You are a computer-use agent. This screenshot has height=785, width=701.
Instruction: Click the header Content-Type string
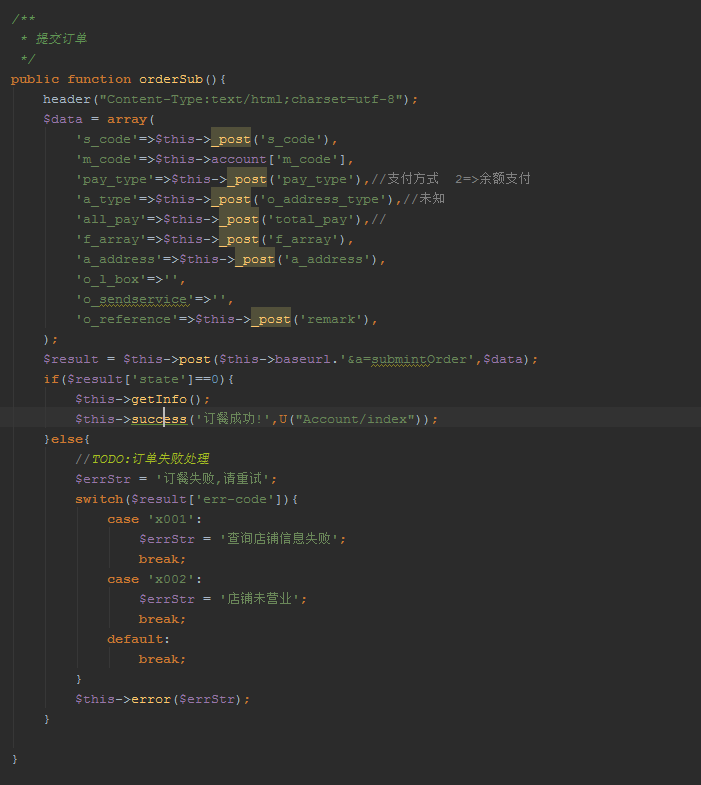pyautogui.click(x=252, y=99)
